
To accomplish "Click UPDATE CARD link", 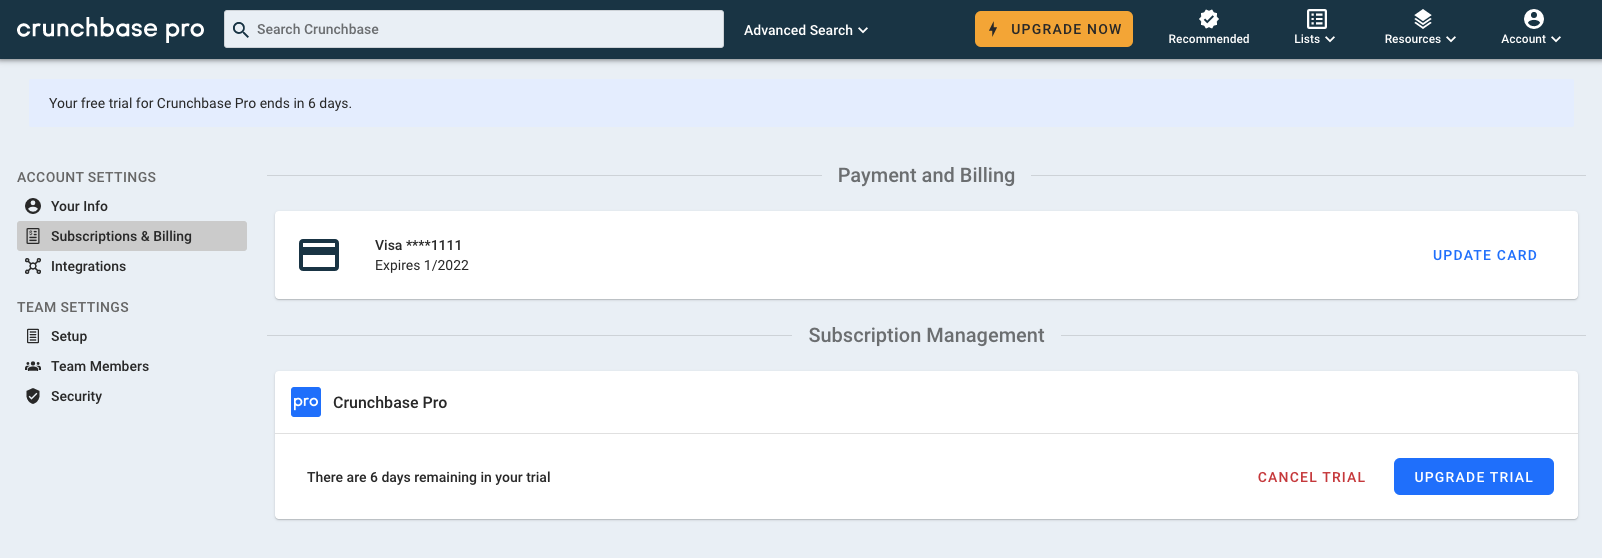I will [1485, 255].
